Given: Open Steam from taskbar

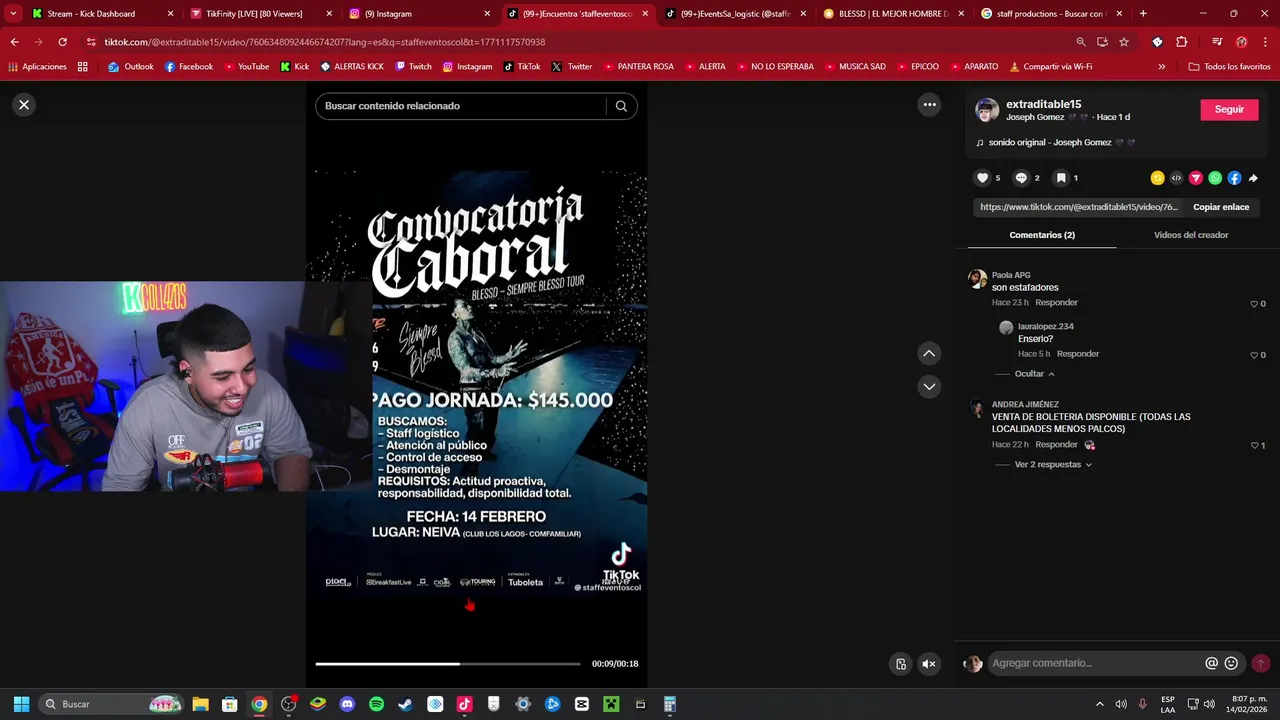Looking at the screenshot, I should click(405, 704).
